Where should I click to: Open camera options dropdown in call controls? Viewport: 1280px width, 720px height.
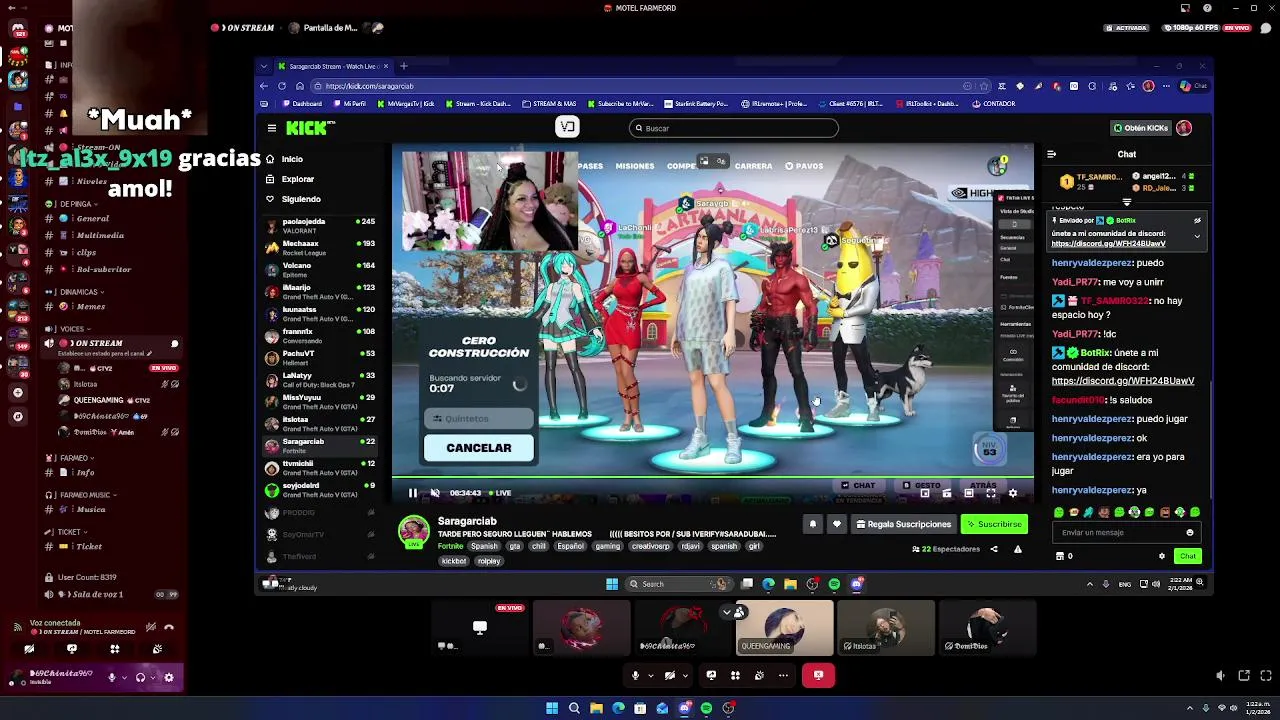685,676
